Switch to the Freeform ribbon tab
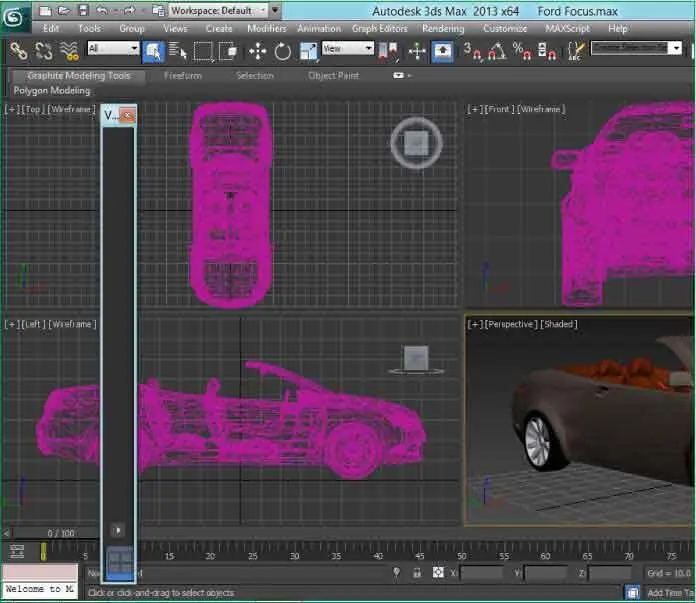This screenshot has height=603, width=696. click(182, 76)
